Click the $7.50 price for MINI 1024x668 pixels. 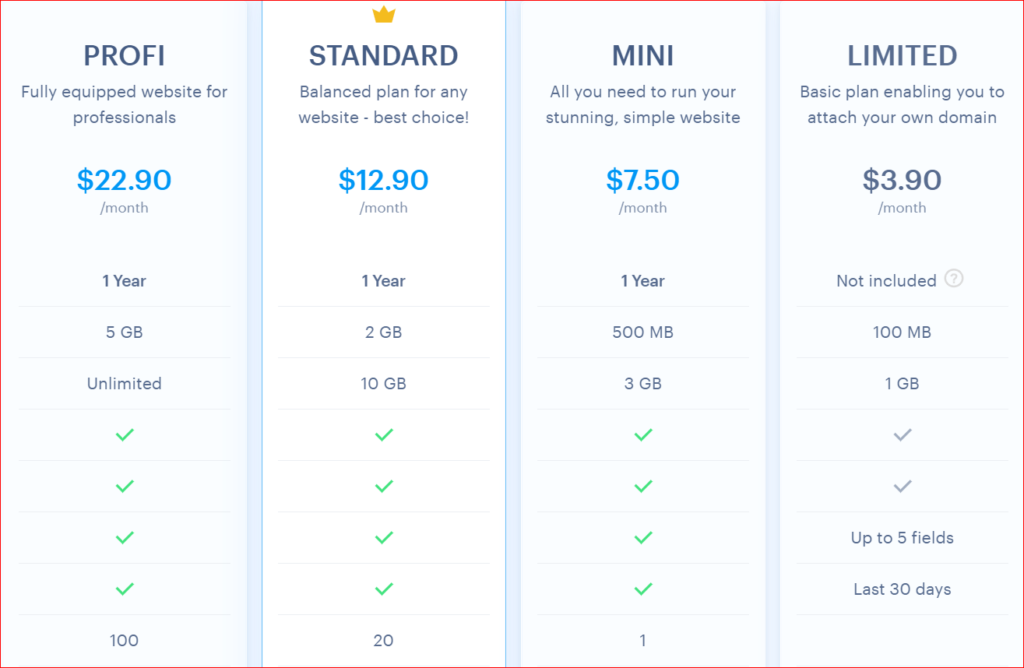(x=643, y=180)
